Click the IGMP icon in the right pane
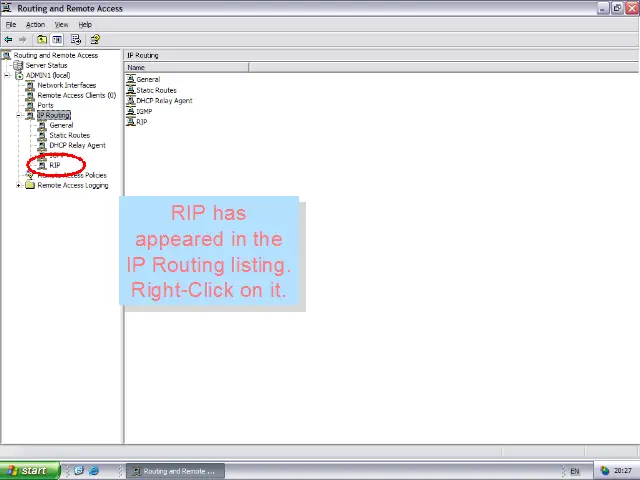640x480 pixels. [131, 111]
